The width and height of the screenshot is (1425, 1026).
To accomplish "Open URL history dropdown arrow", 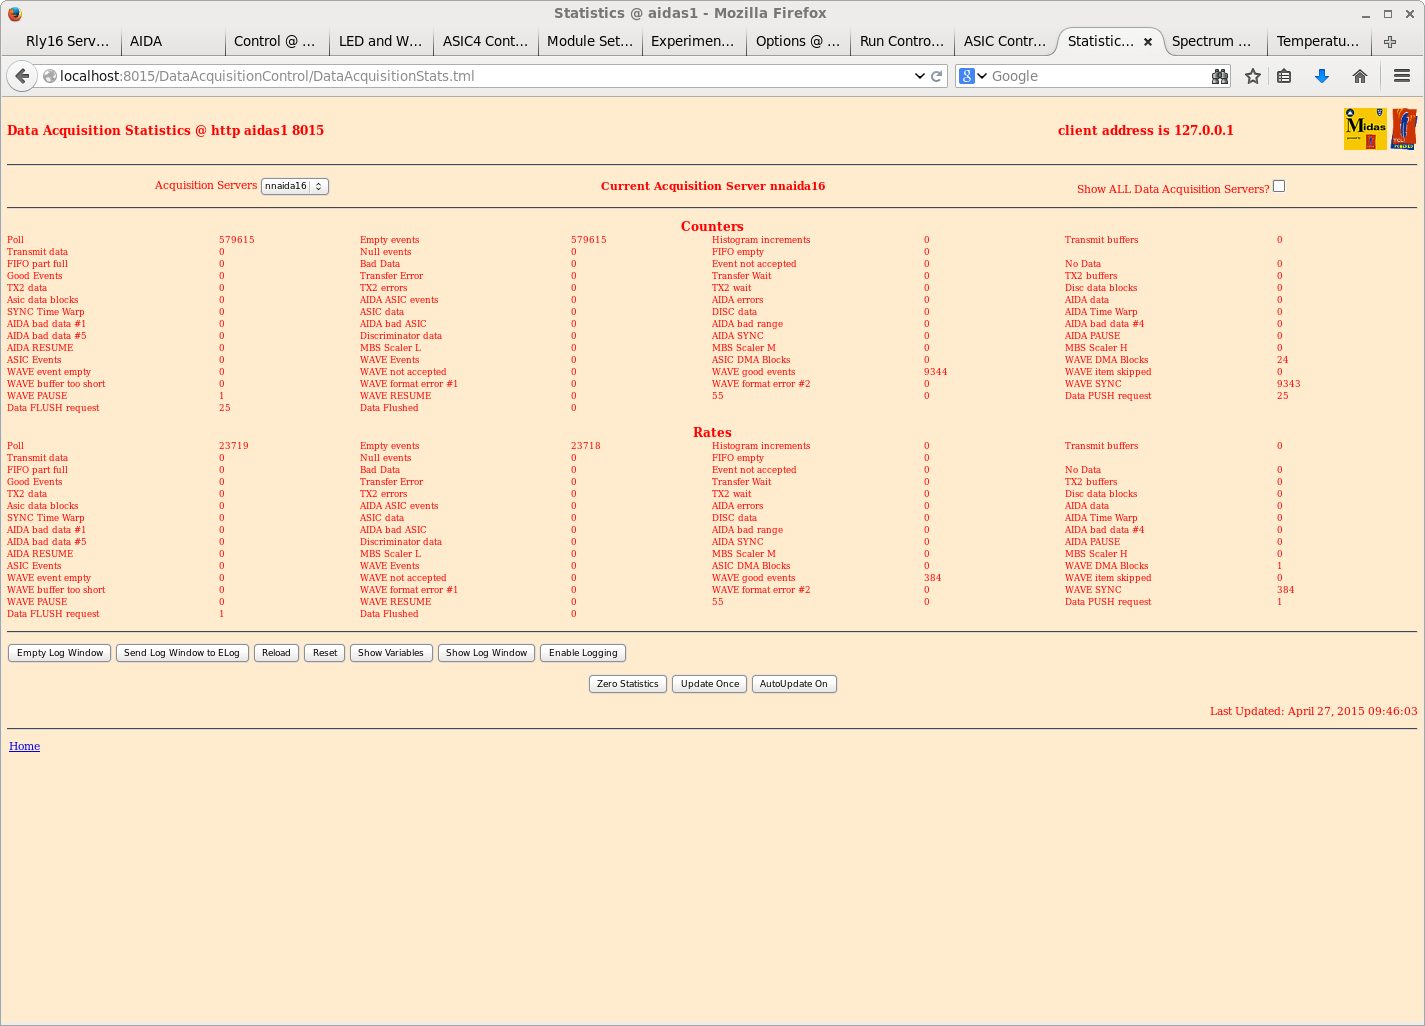I will pos(920,76).
